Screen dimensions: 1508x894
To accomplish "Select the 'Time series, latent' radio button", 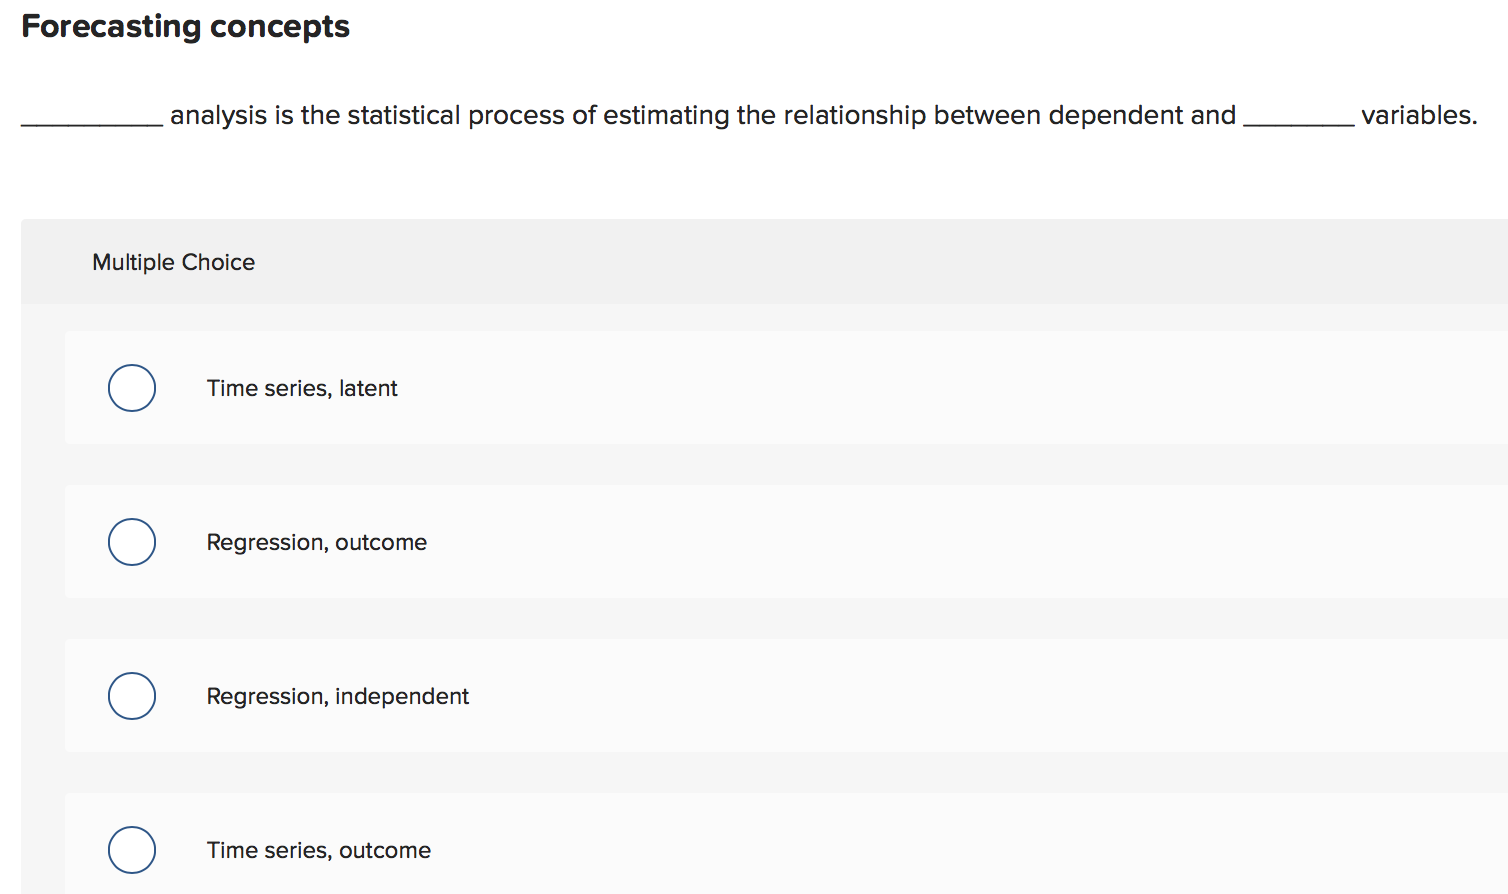I will [x=131, y=388].
